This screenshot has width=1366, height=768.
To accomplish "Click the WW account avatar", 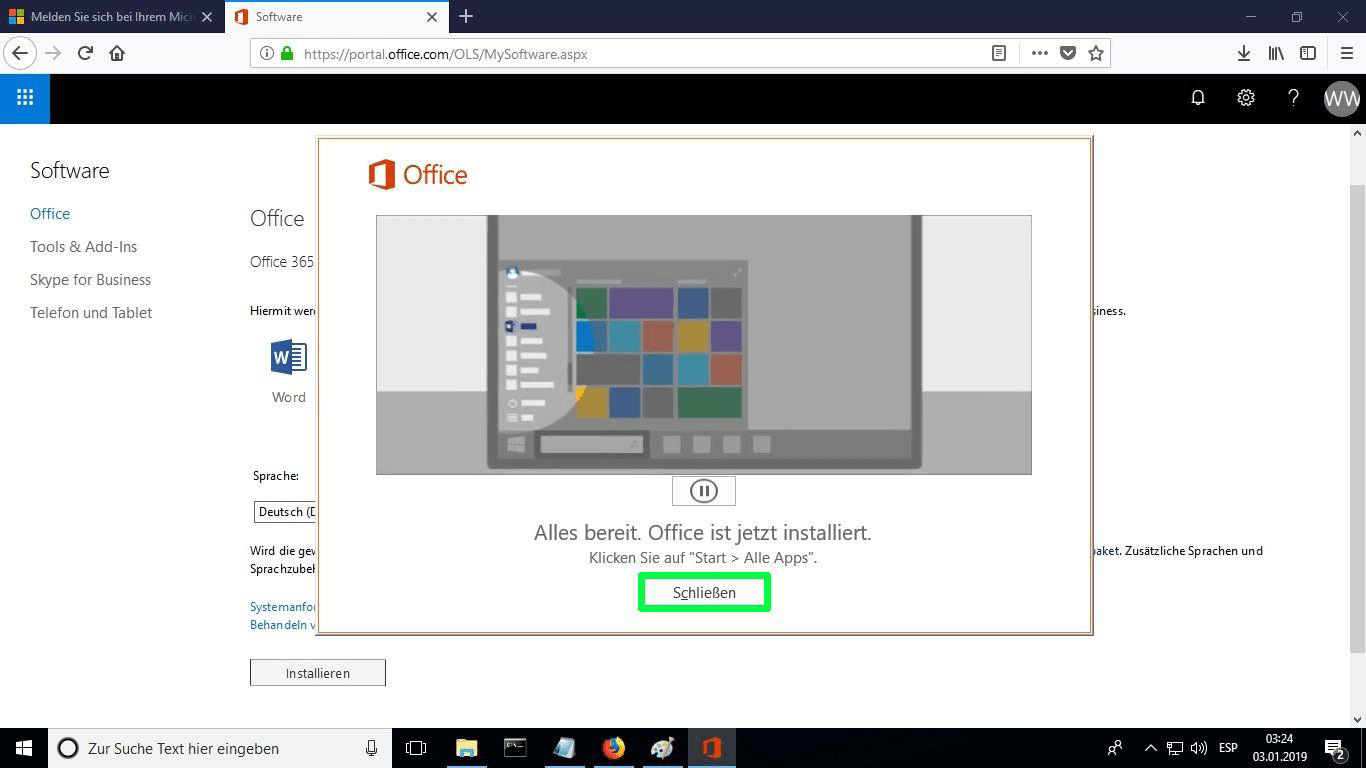I will click(1341, 98).
